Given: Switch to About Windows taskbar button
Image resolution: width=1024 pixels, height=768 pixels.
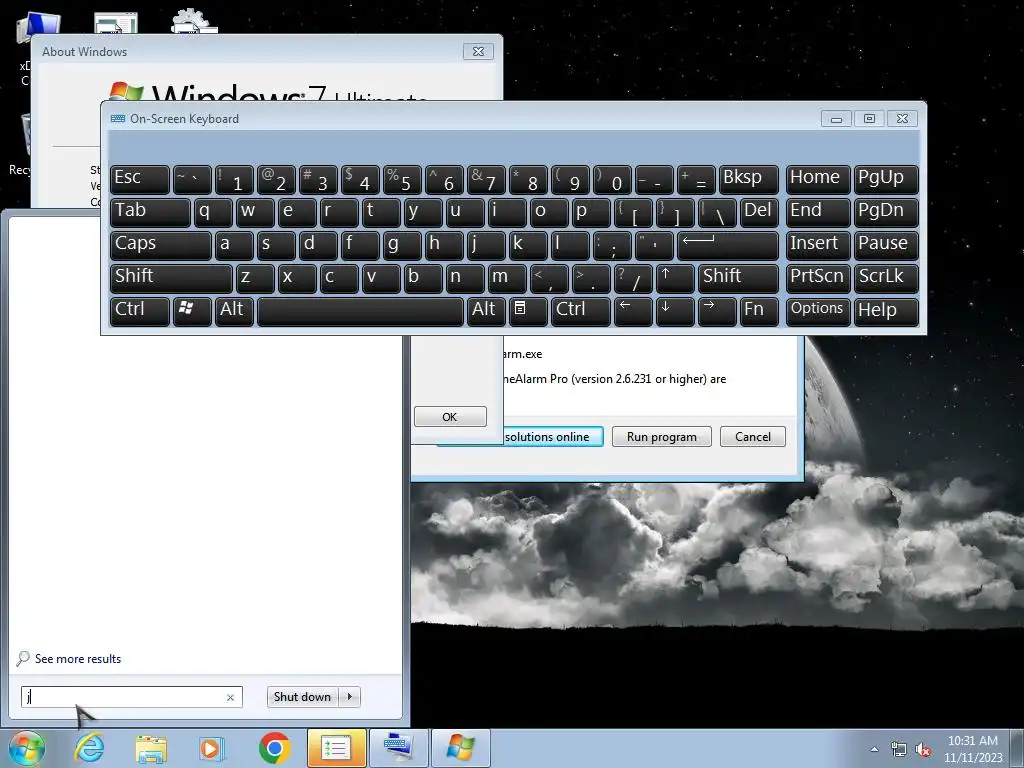Looking at the screenshot, I should (460, 748).
